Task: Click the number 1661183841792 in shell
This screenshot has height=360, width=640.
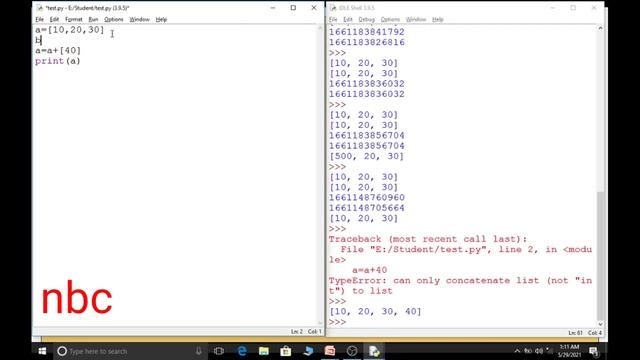Action: pyautogui.click(x=367, y=32)
